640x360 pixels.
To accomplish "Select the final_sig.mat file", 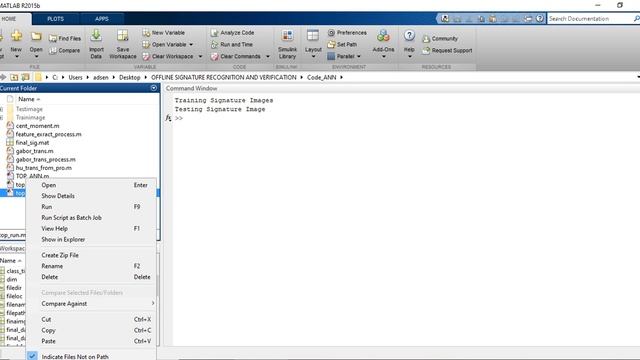I will point(32,143).
